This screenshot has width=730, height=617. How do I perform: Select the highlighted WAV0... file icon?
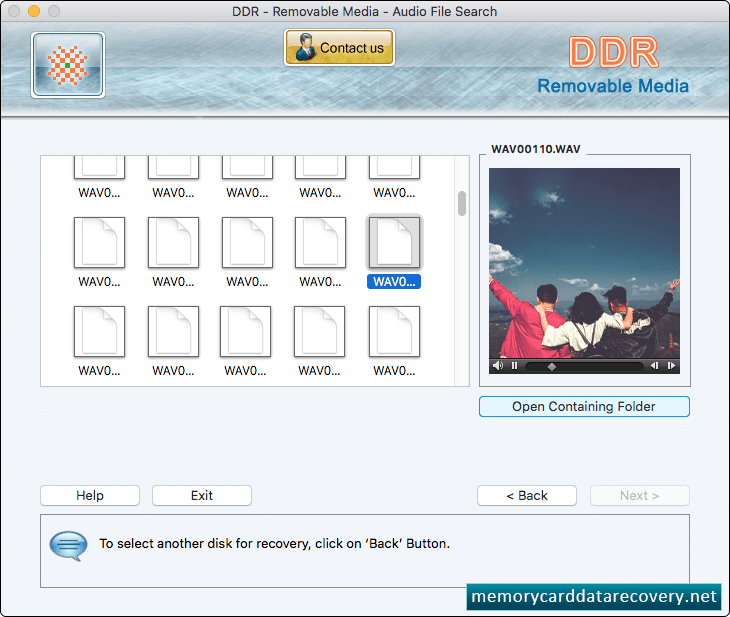click(394, 243)
